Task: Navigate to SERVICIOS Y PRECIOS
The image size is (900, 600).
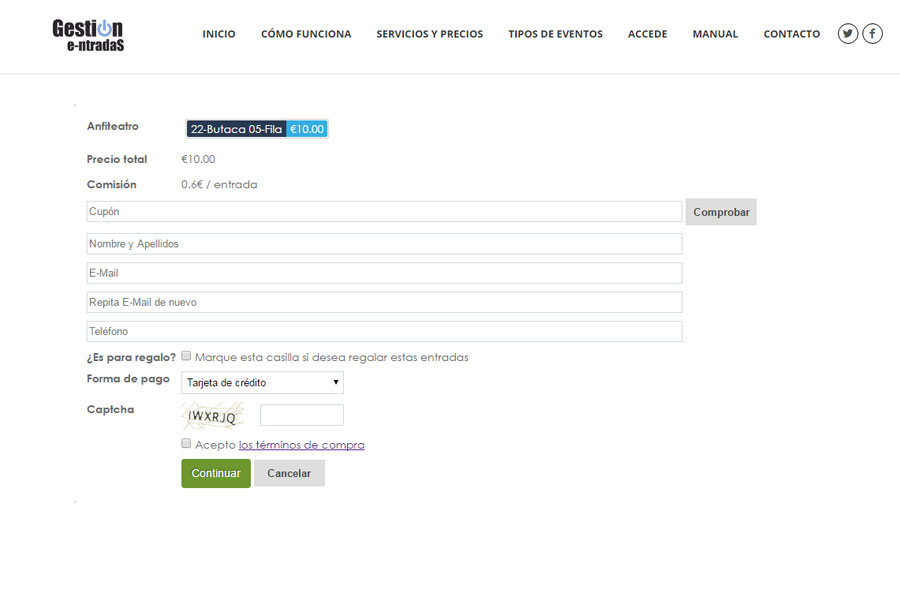Action: [429, 34]
